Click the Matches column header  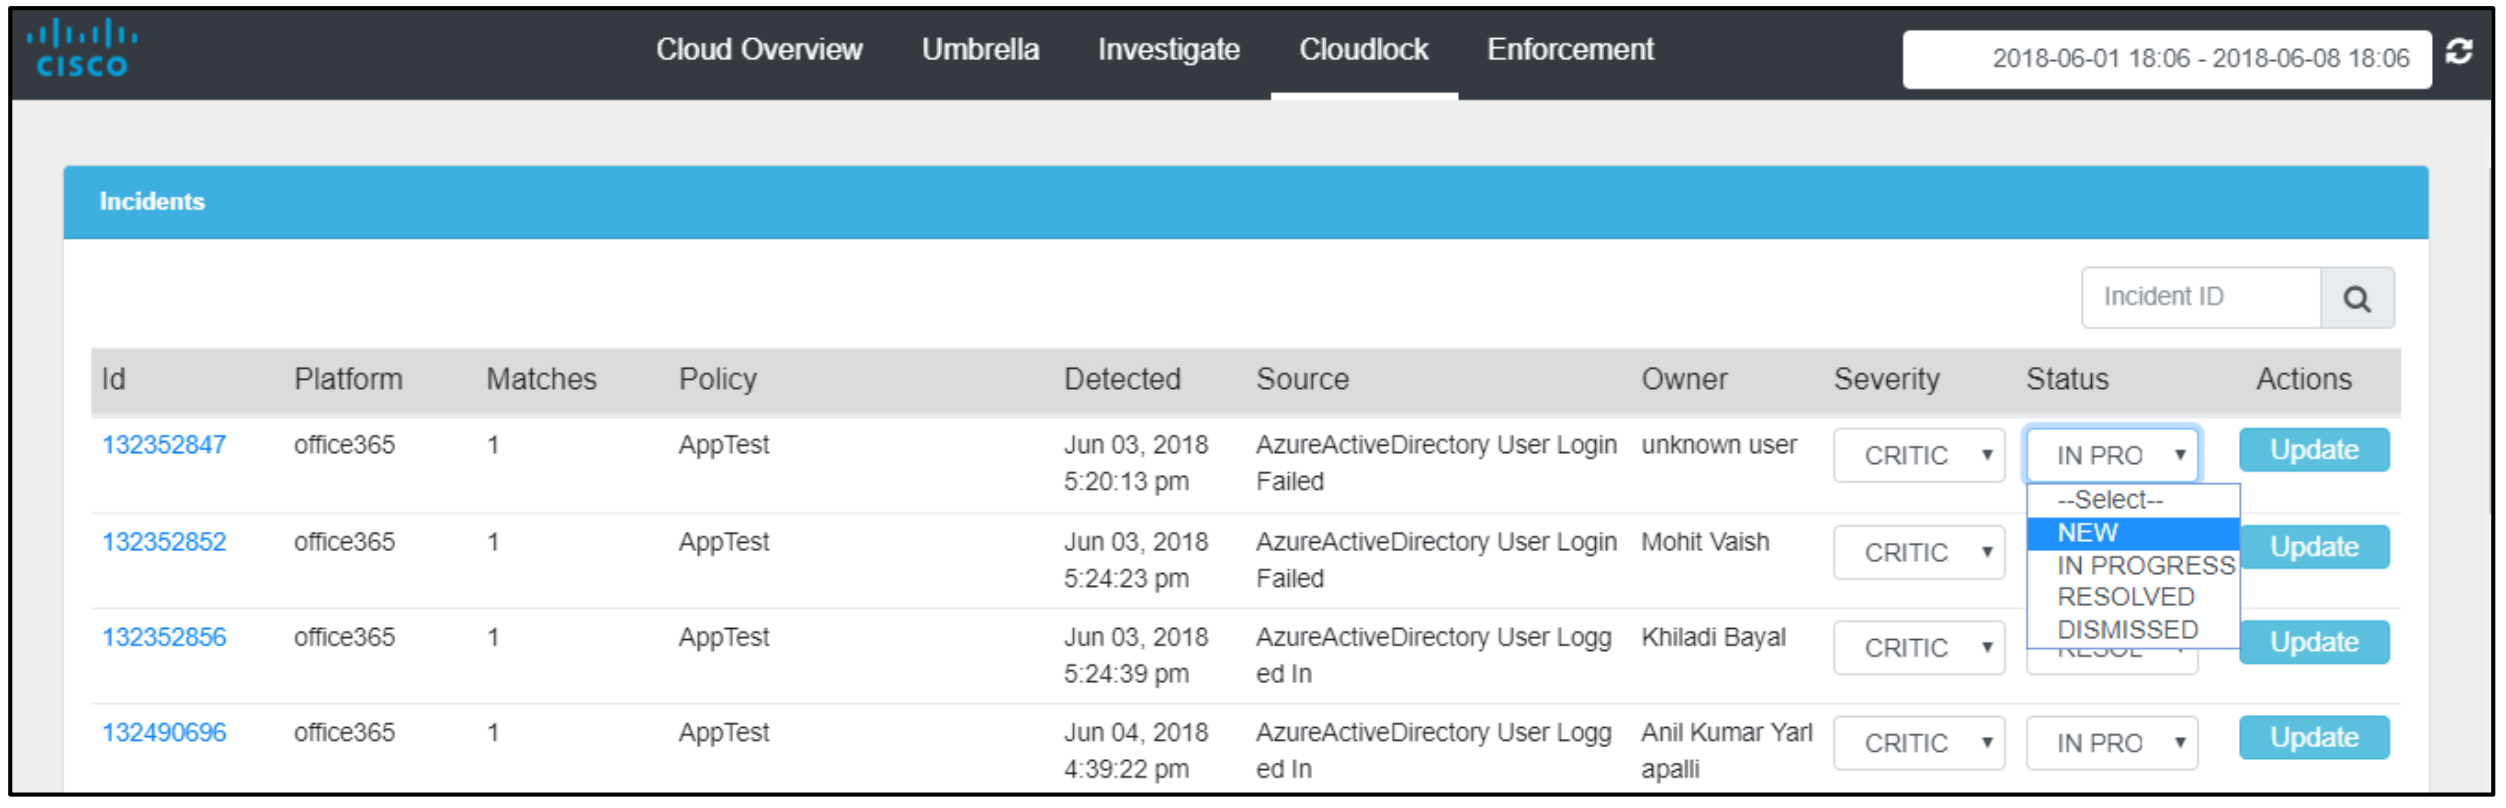tap(541, 379)
